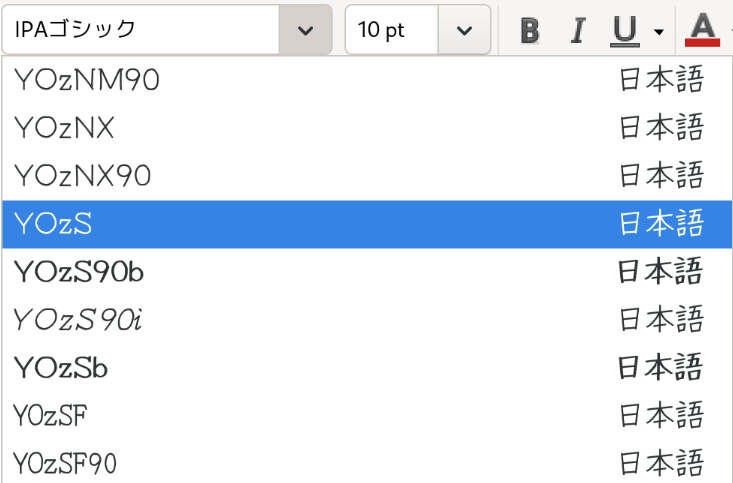733x483 pixels.
Task: Select the YOzSF90 font
Action: [66, 464]
